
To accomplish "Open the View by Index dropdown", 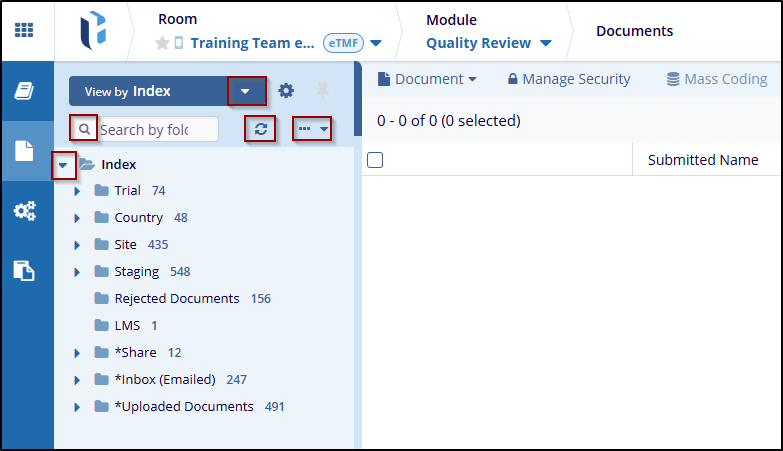I will (x=245, y=91).
